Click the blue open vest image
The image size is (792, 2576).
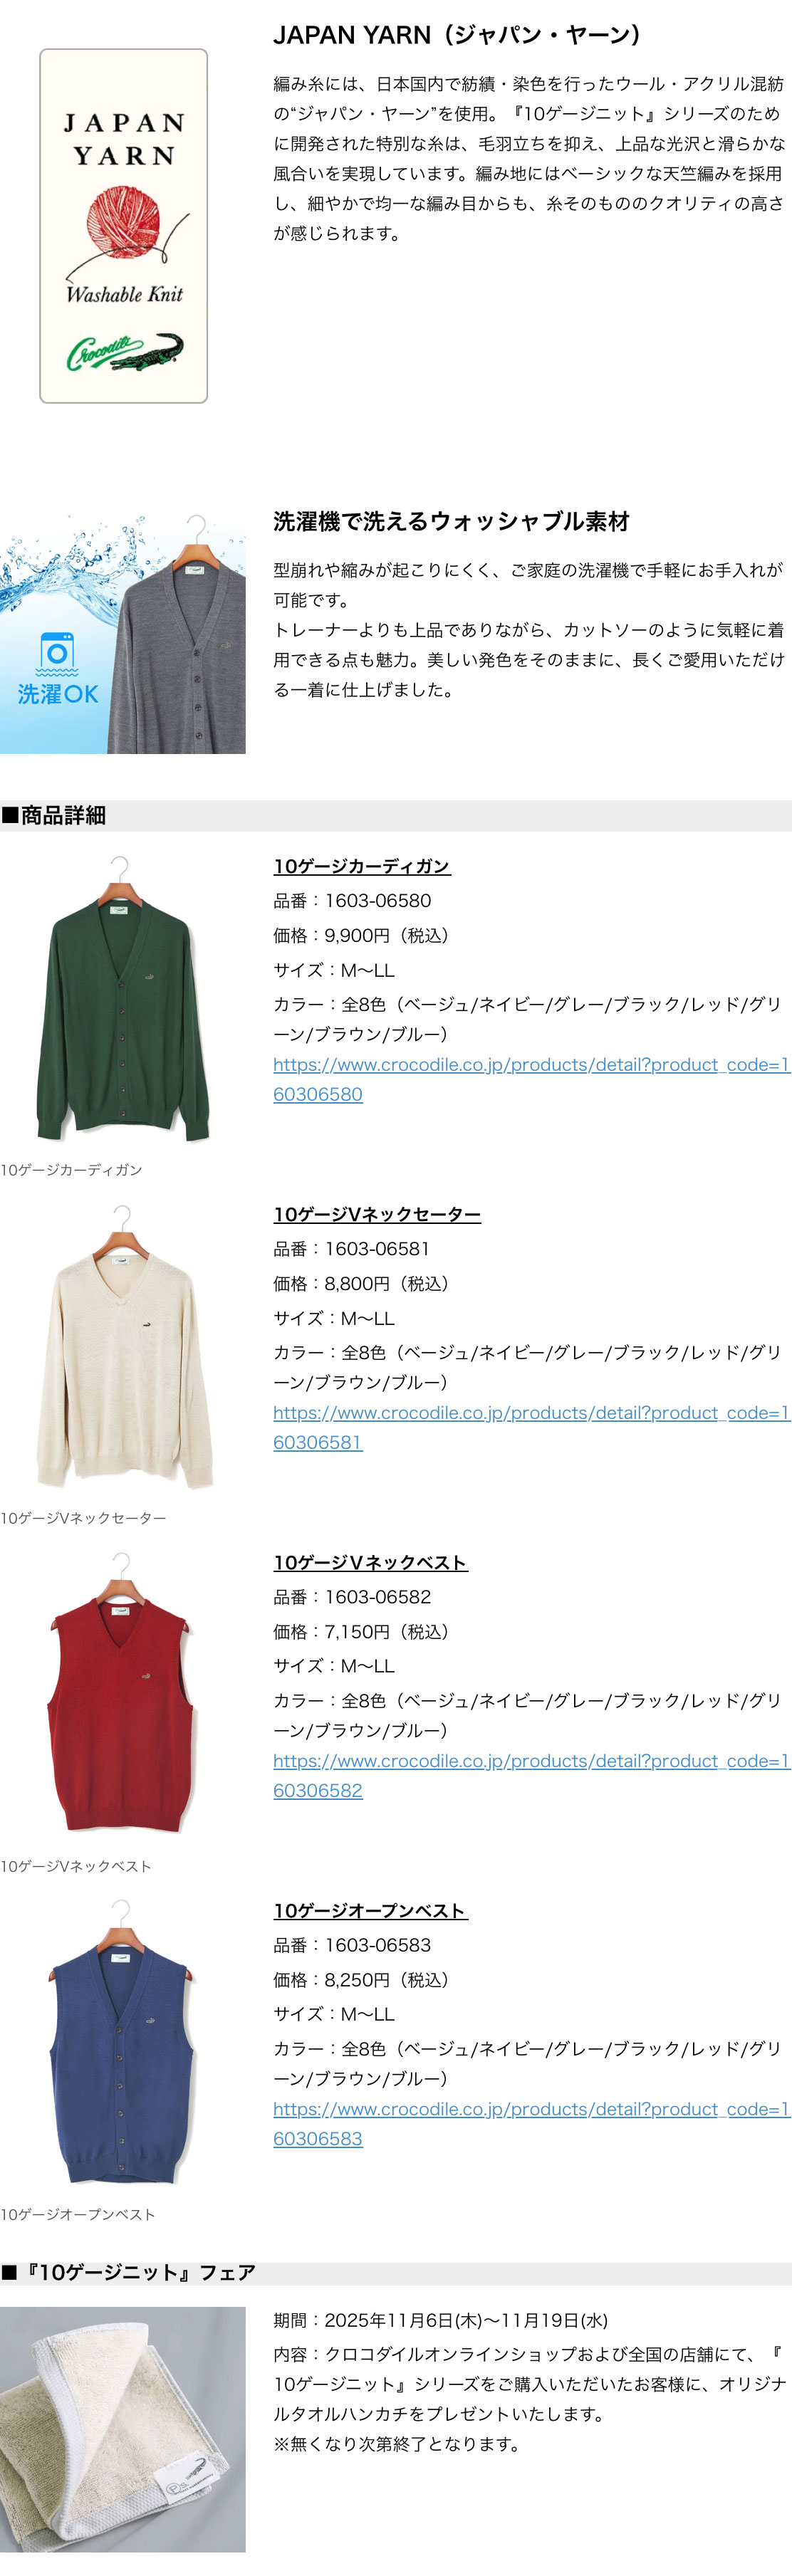click(122, 2041)
